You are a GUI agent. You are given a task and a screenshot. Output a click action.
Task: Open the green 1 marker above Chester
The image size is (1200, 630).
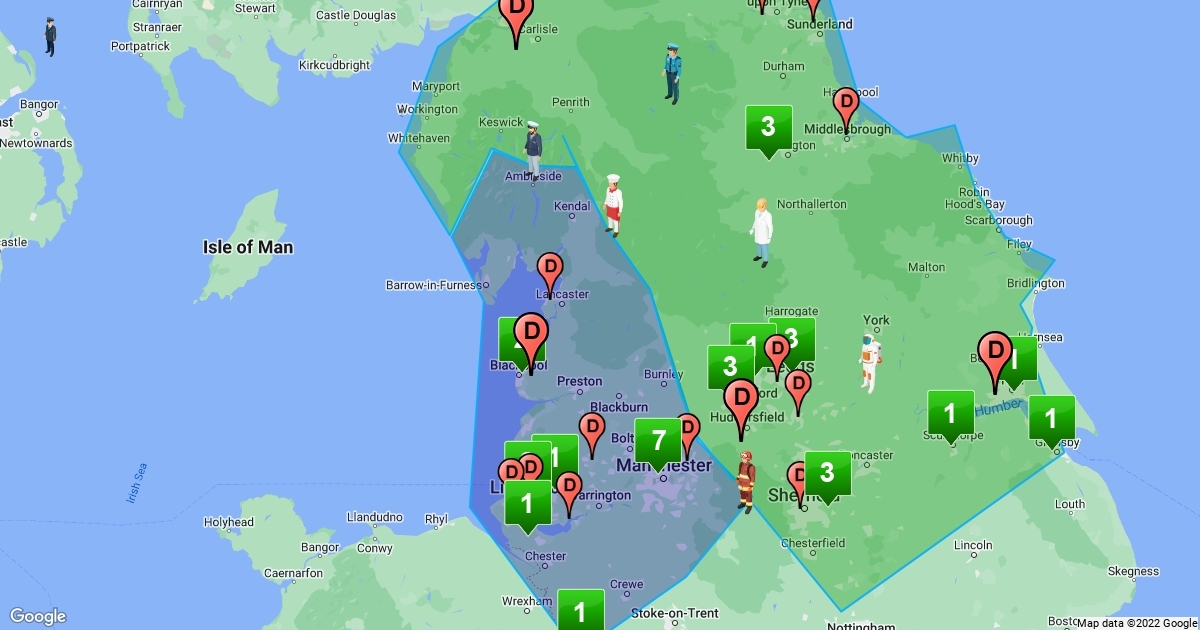528,504
